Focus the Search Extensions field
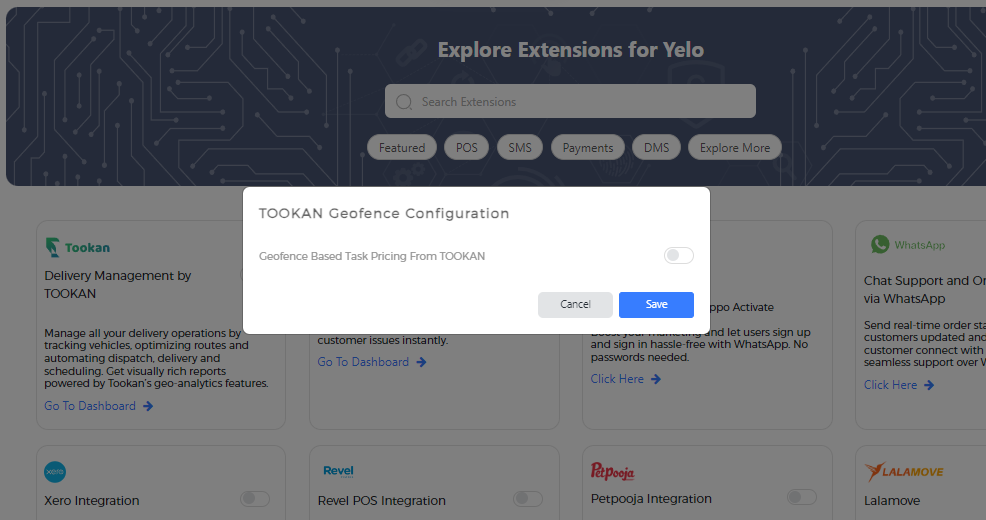986x520 pixels. [570, 101]
